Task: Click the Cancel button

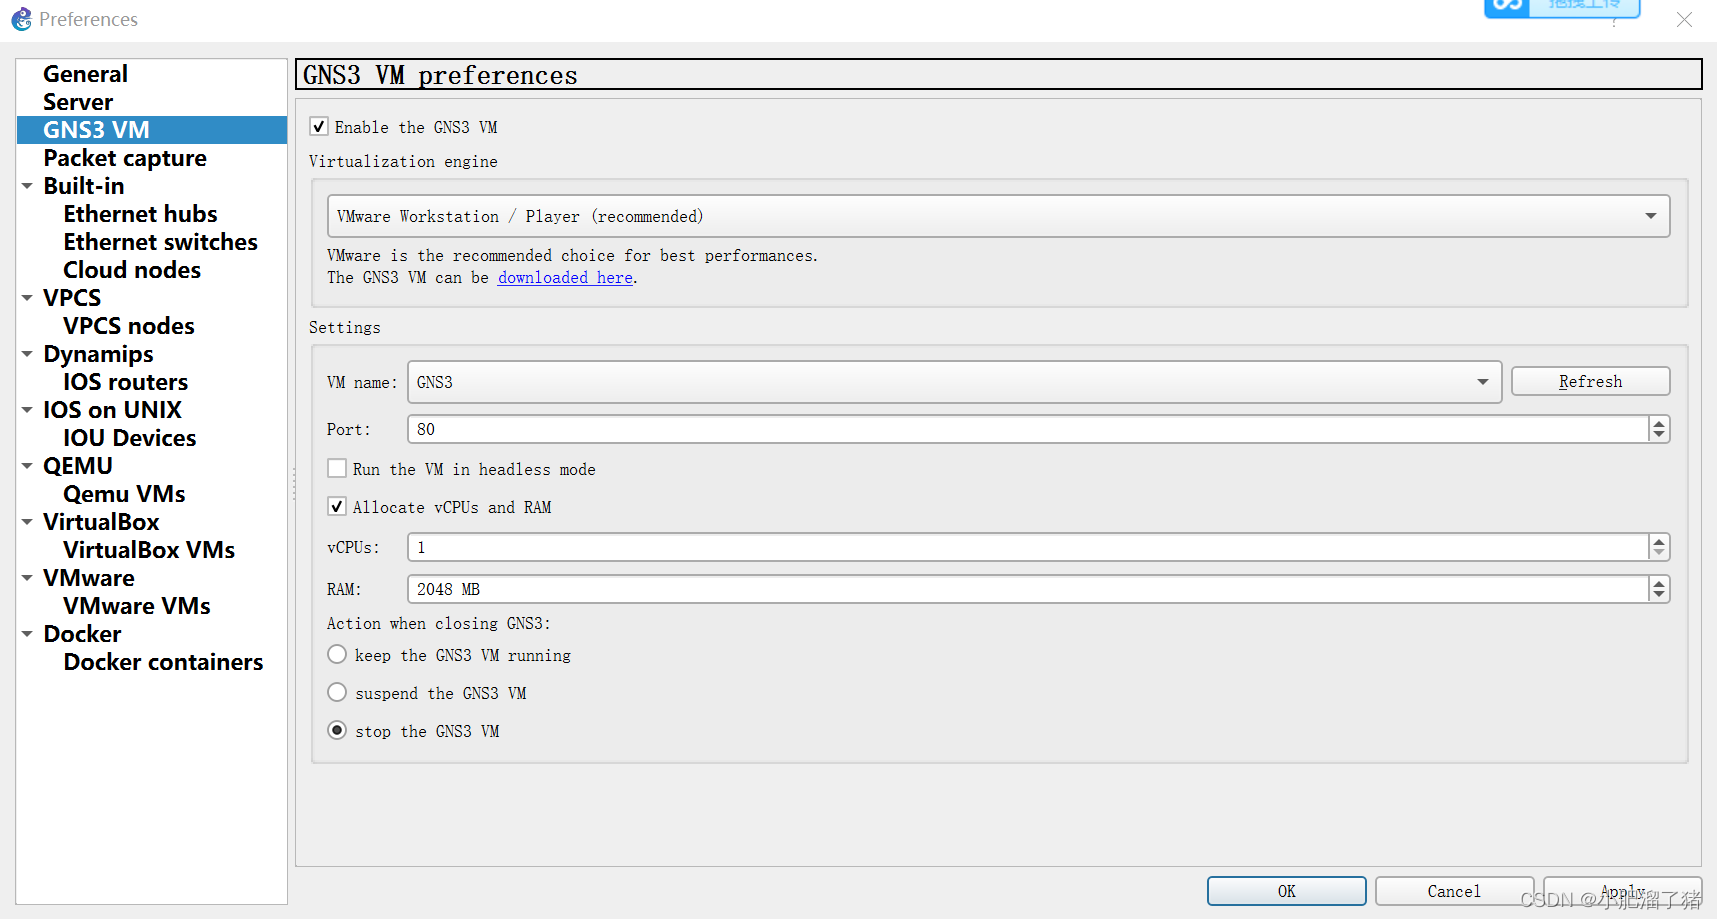Action: (x=1454, y=891)
